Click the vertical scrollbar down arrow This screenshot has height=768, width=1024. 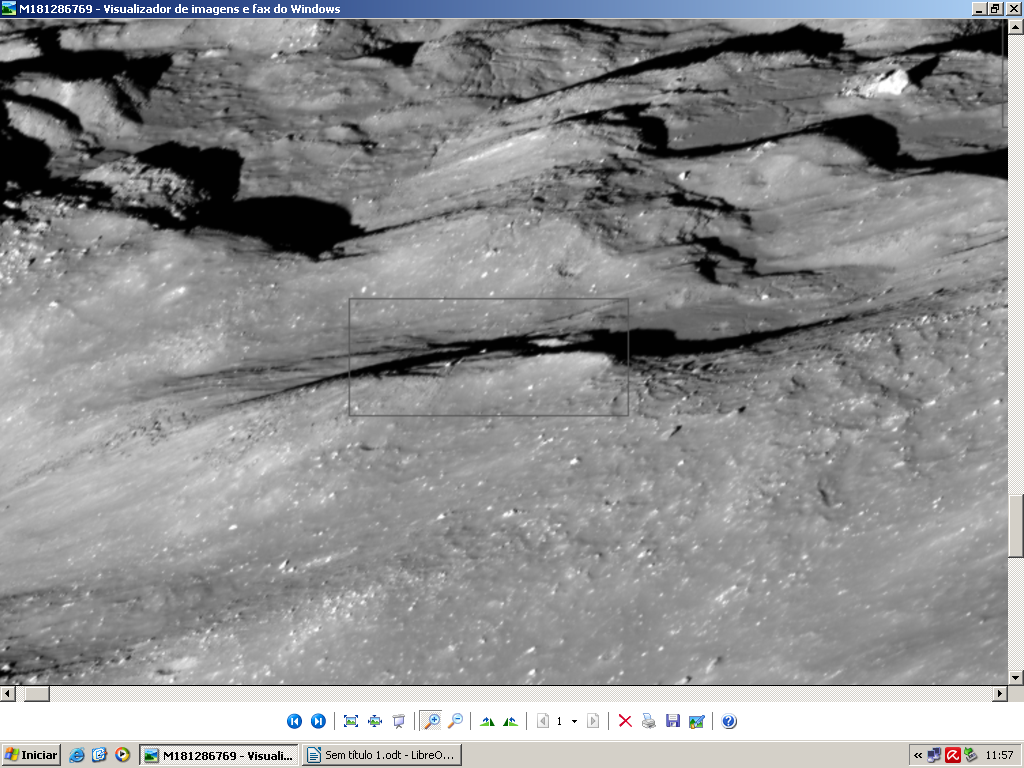[x=1016, y=677]
